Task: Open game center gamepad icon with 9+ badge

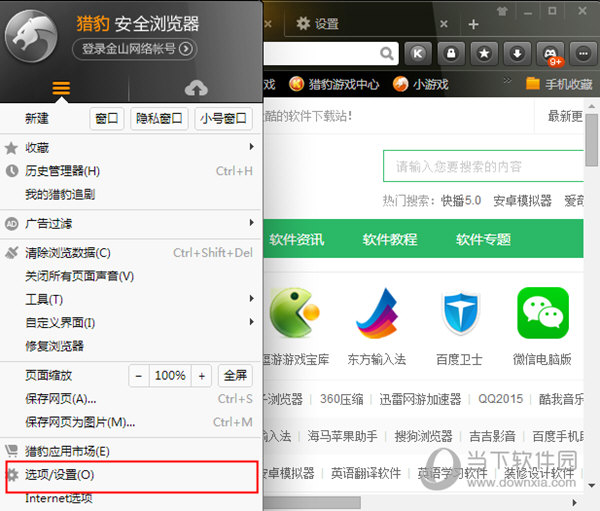Action: tap(549, 53)
